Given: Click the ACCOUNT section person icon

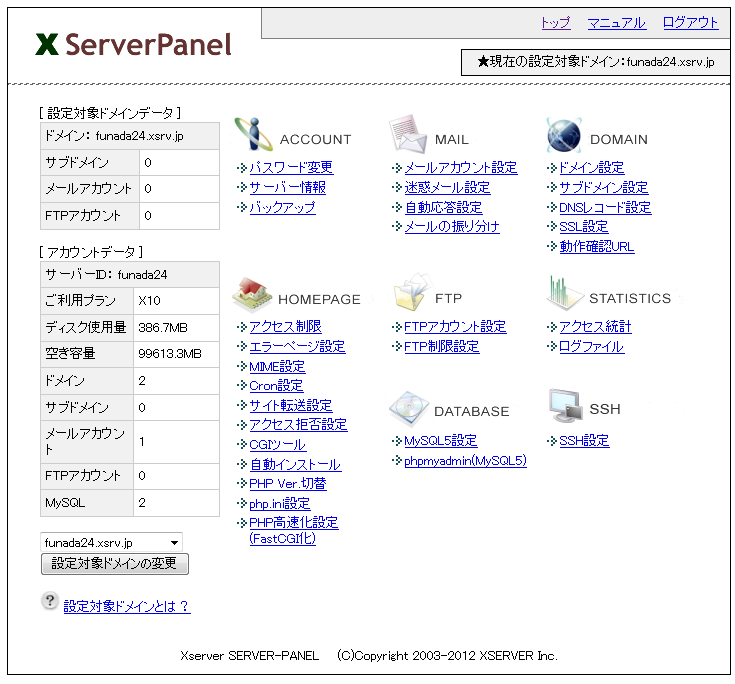Looking at the screenshot, I should 254,134.
